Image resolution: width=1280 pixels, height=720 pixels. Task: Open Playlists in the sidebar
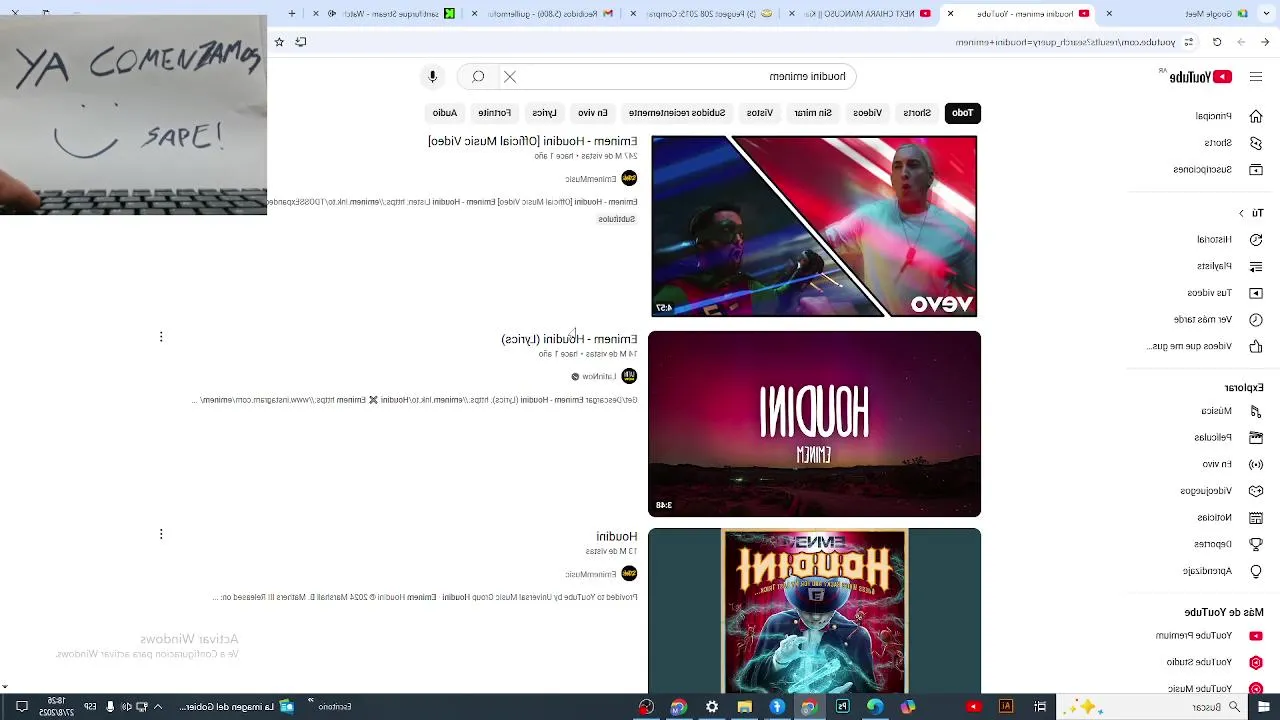click(x=1228, y=266)
